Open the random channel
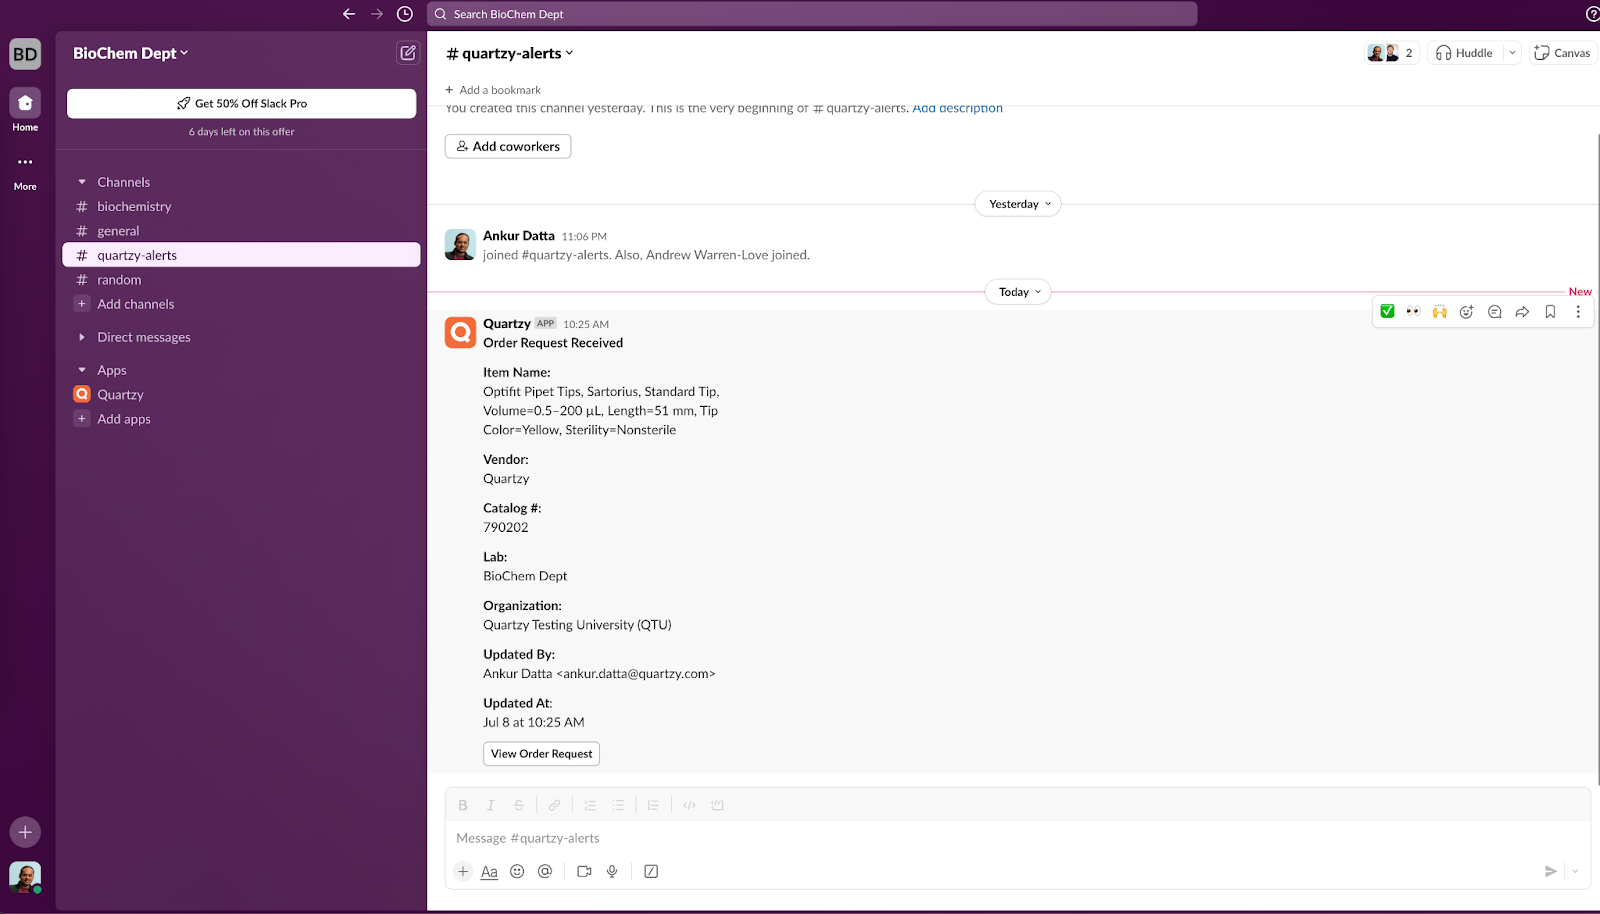Image resolution: width=1600 pixels, height=914 pixels. click(241, 280)
